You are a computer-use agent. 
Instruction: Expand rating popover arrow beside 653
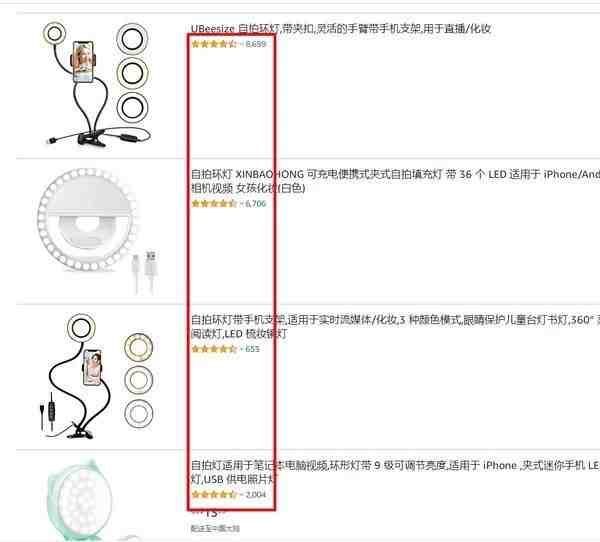click(241, 349)
